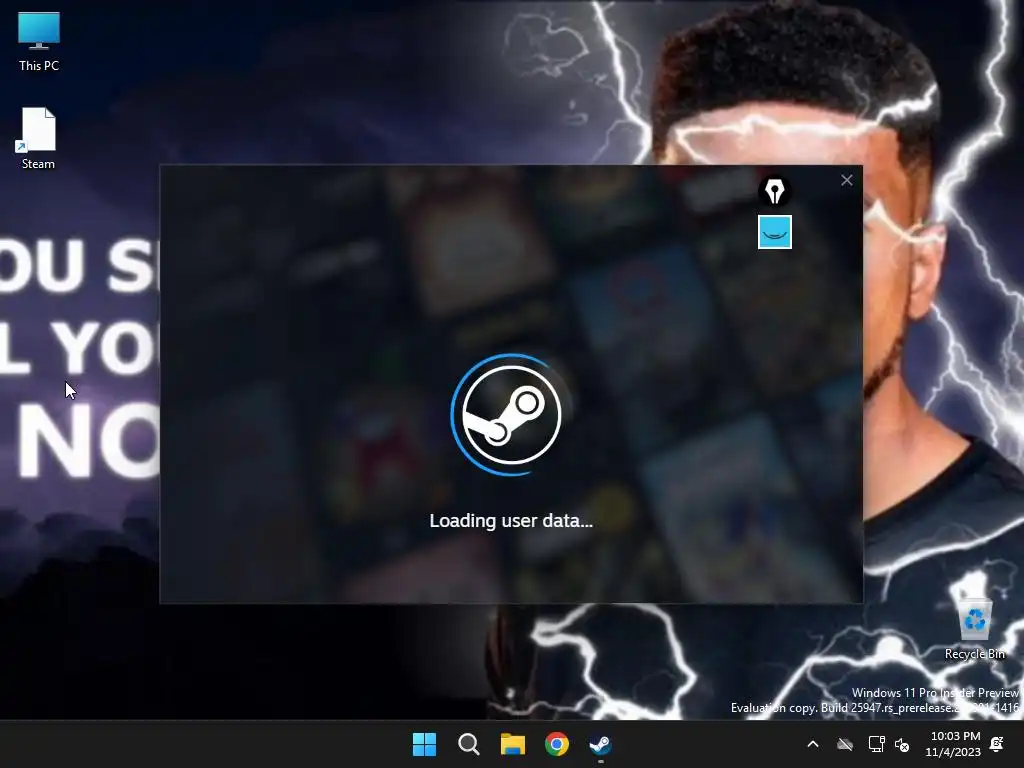Click the OneDrive cloud tray icon
Screen dimensions: 1024x768
845,744
